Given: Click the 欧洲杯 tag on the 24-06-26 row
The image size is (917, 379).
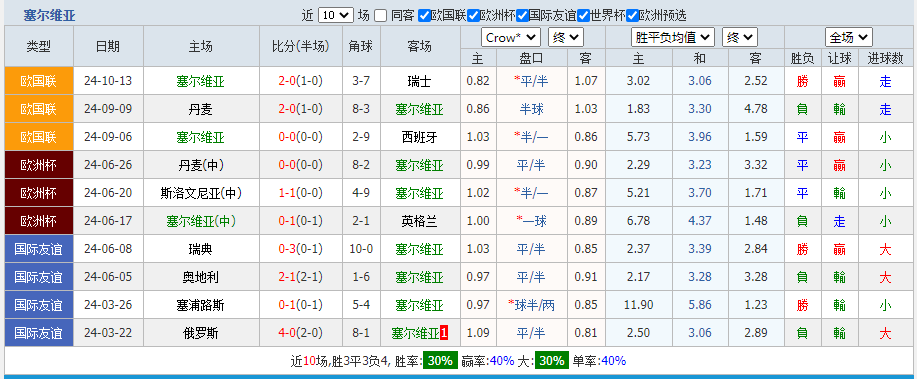Looking at the screenshot, I should 39,166.
